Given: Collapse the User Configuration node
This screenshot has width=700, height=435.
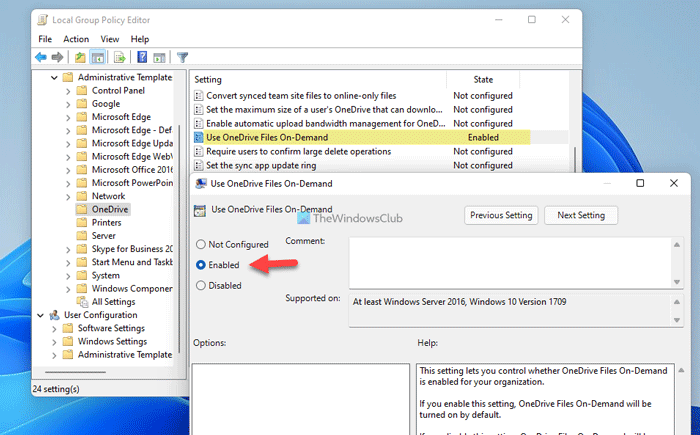Looking at the screenshot, I should tap(41, 315).
